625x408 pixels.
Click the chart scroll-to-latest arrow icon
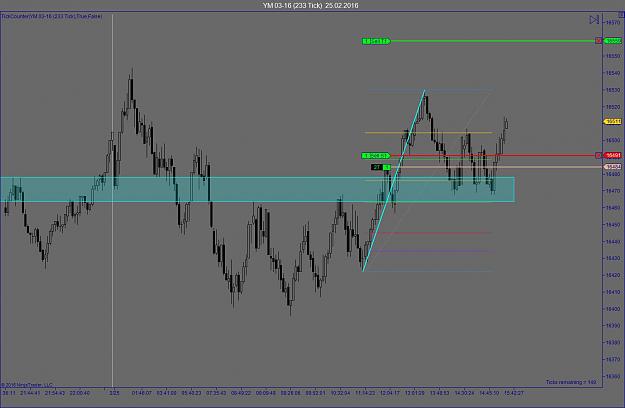[x=594, y=20]
